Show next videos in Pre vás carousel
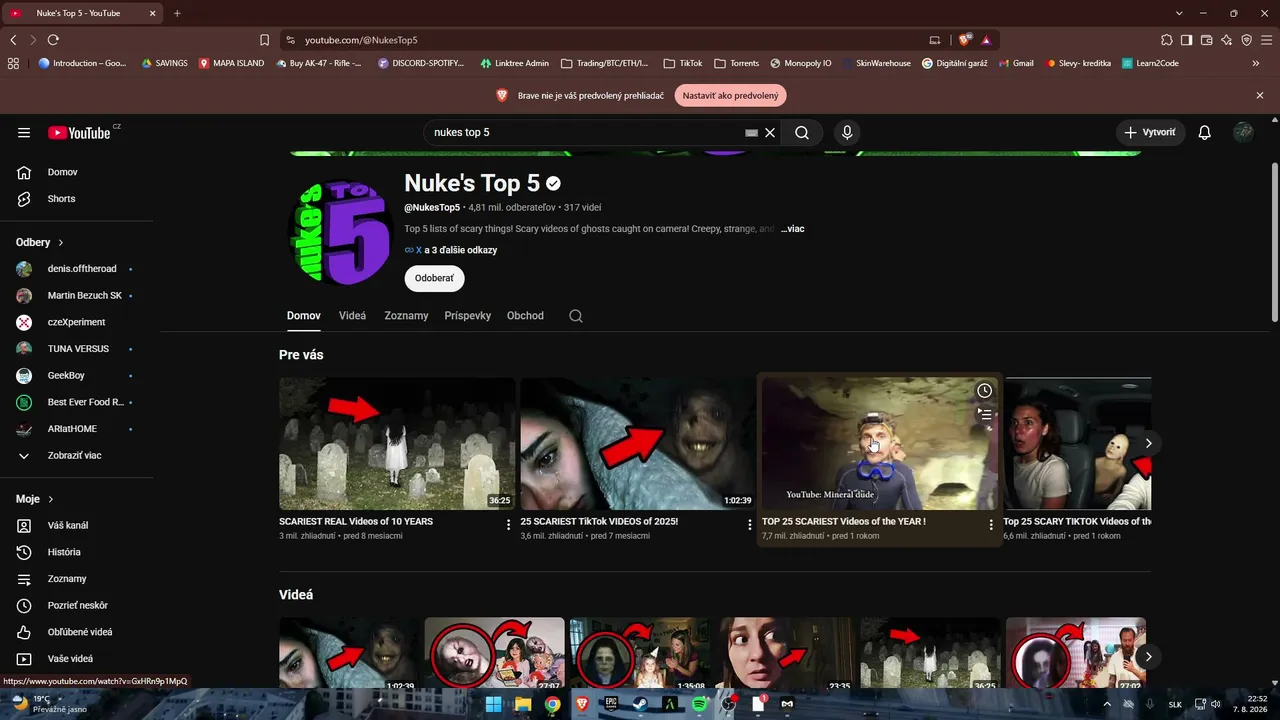 [x=1149, y=443]
